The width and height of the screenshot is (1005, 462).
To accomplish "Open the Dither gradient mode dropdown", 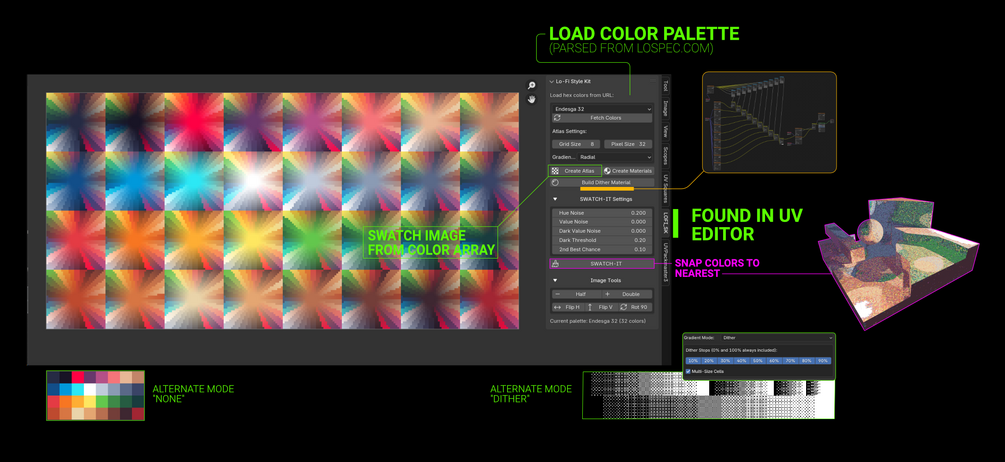I will (x=777, y=338).
